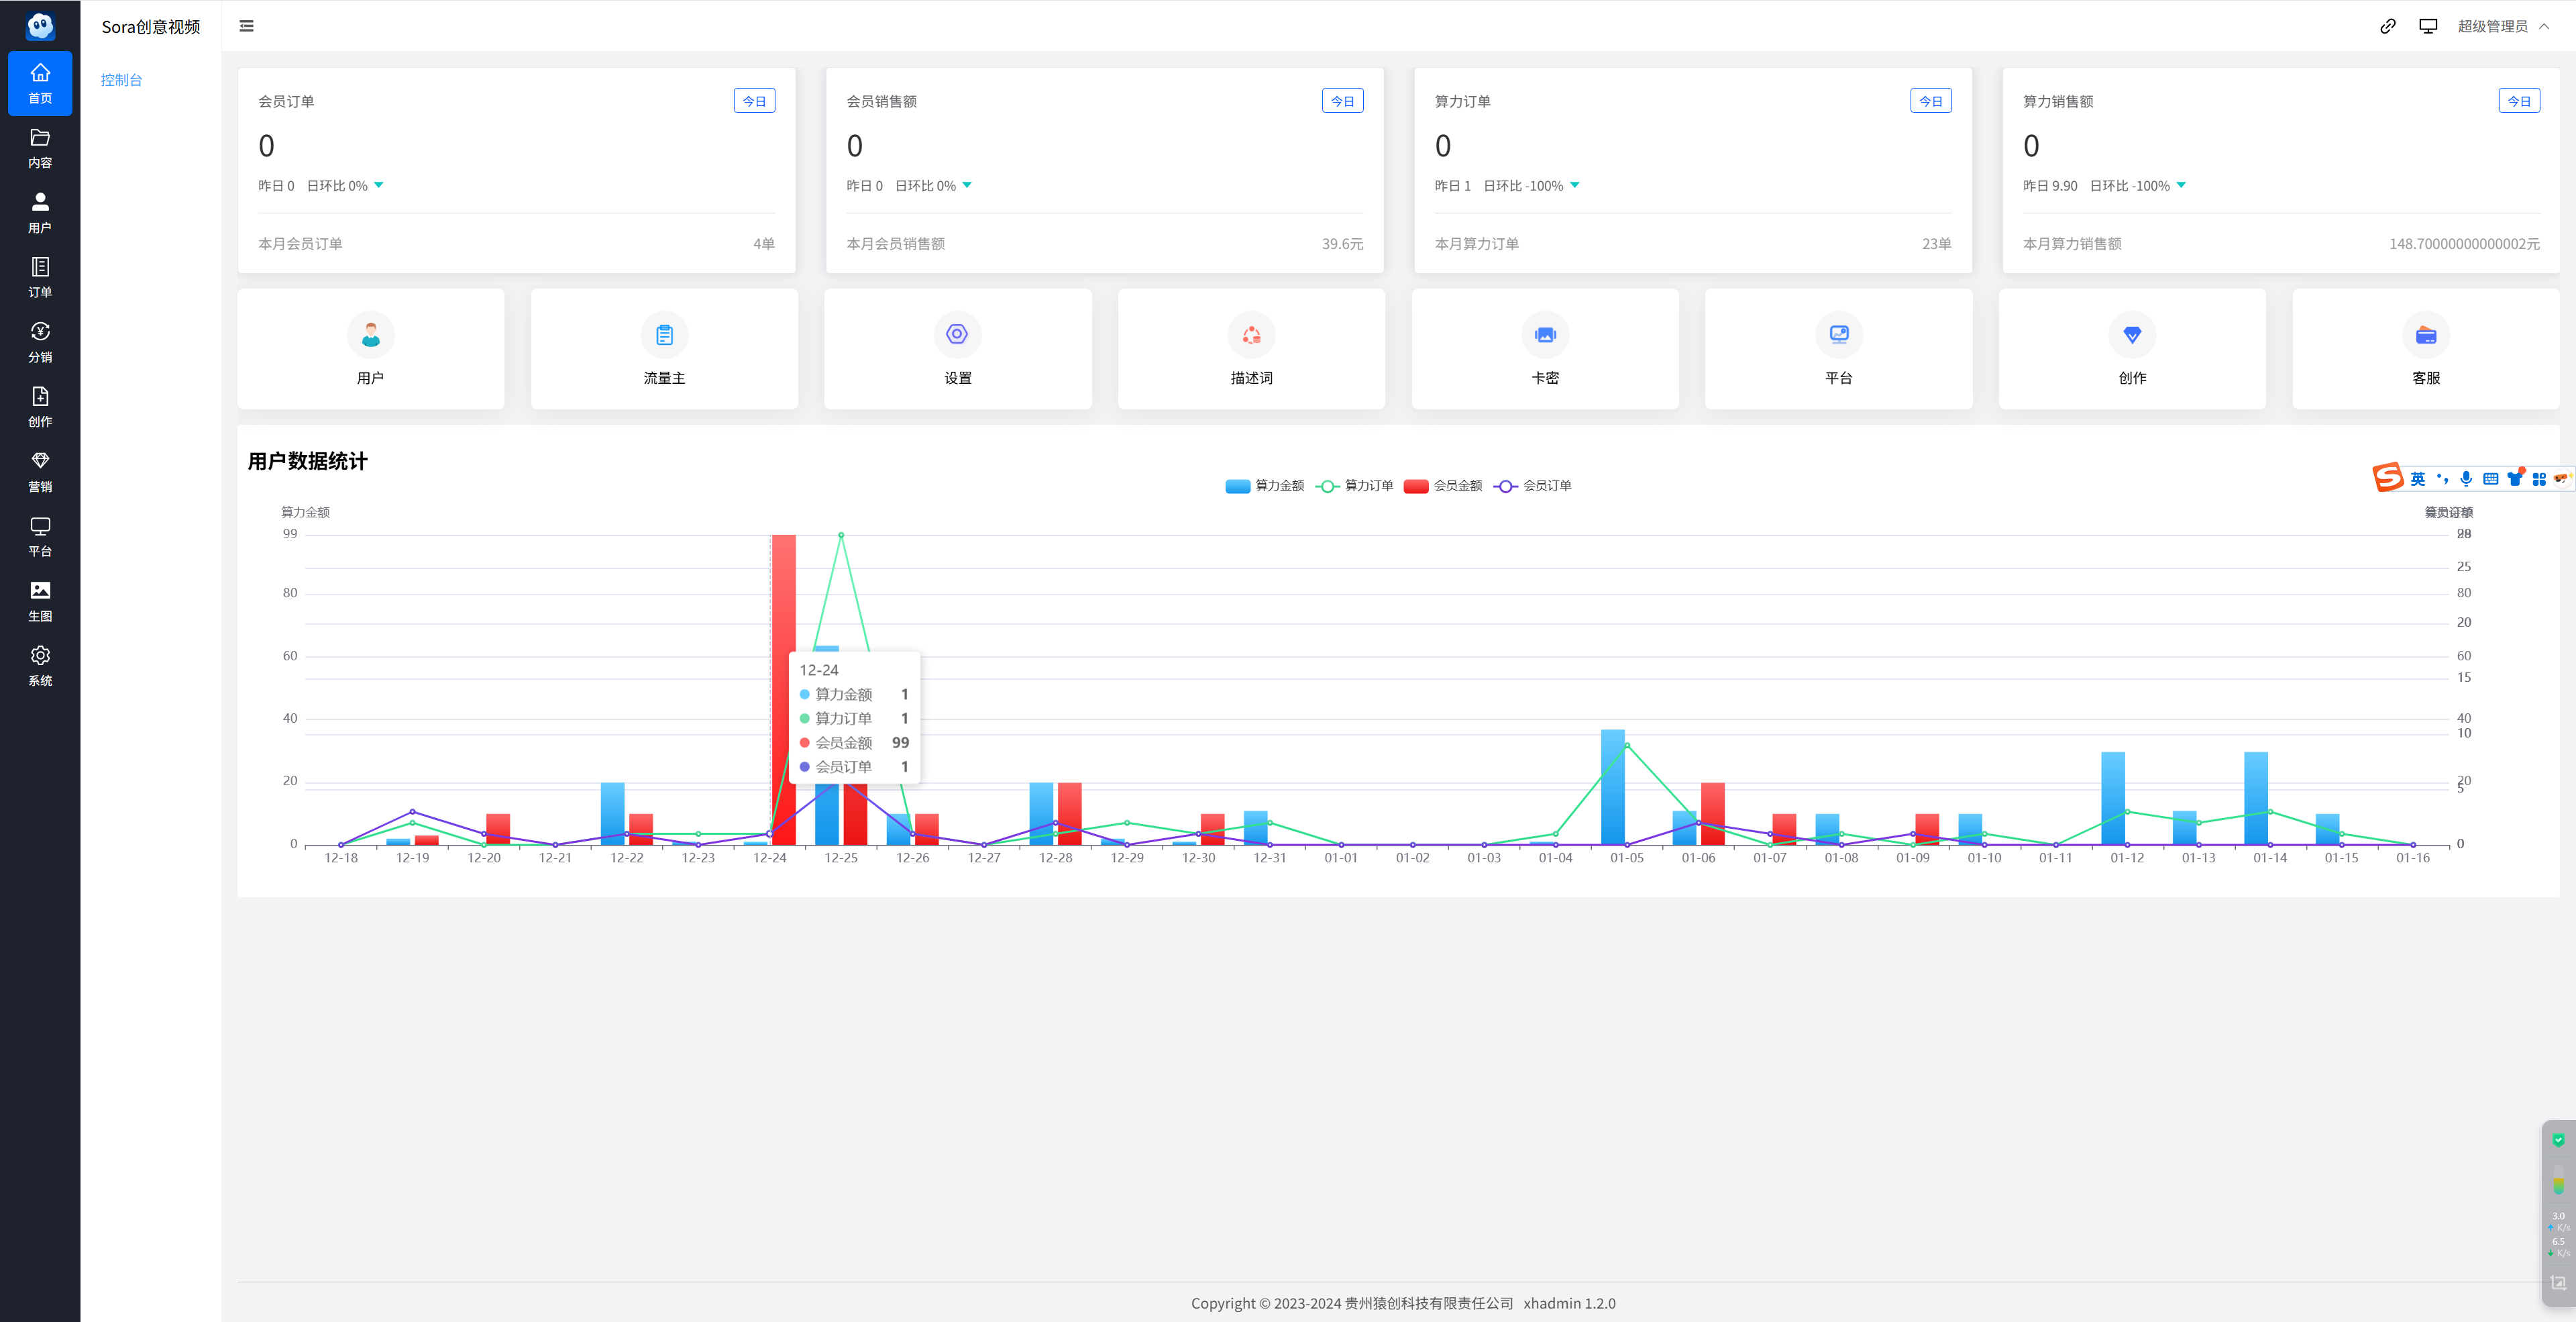The image size is (2576, 1322).
Task: Open the 描述词 shortcut icon
Action: tap(1251, 335)
